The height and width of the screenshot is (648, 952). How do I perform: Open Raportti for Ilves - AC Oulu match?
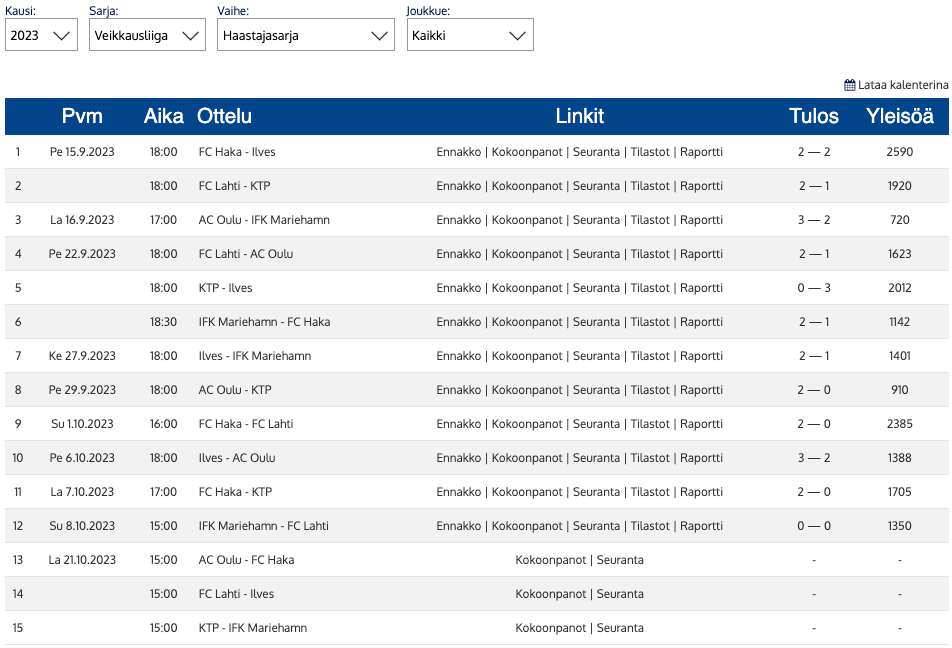[x=701, y=458]
